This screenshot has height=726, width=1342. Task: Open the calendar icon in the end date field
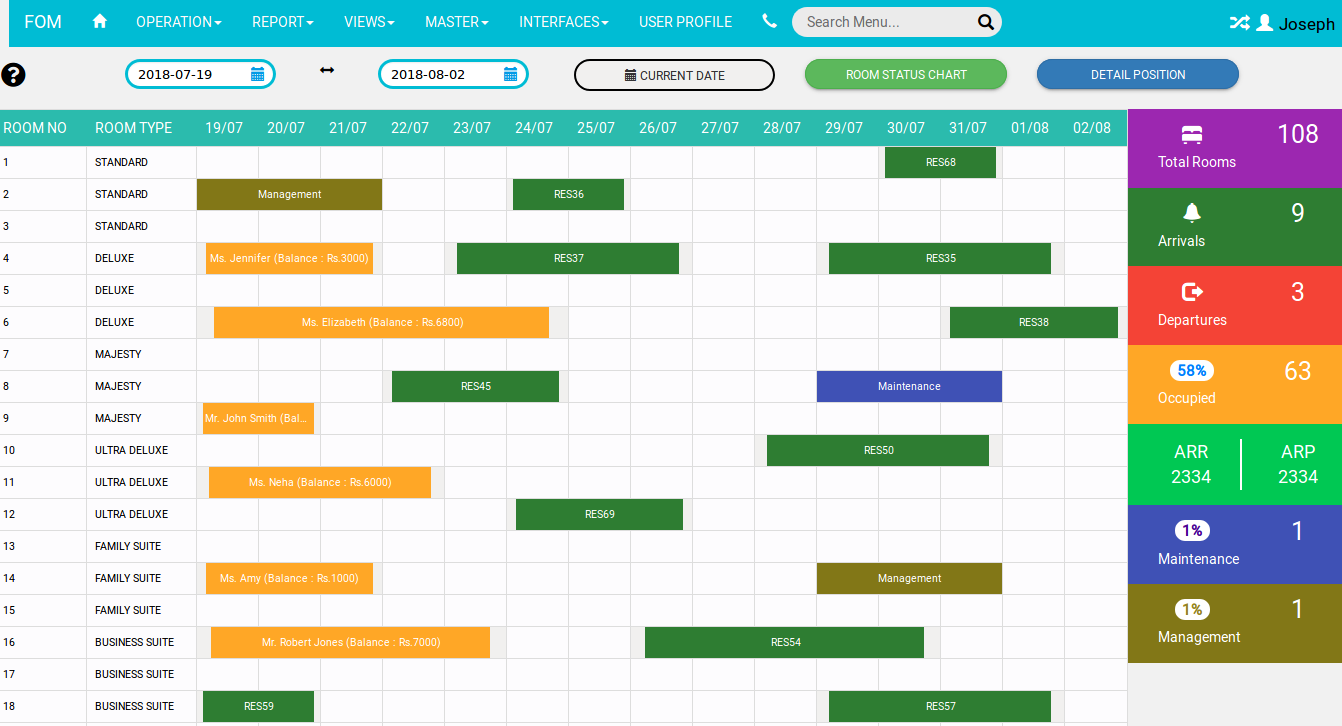coord(511,73)
